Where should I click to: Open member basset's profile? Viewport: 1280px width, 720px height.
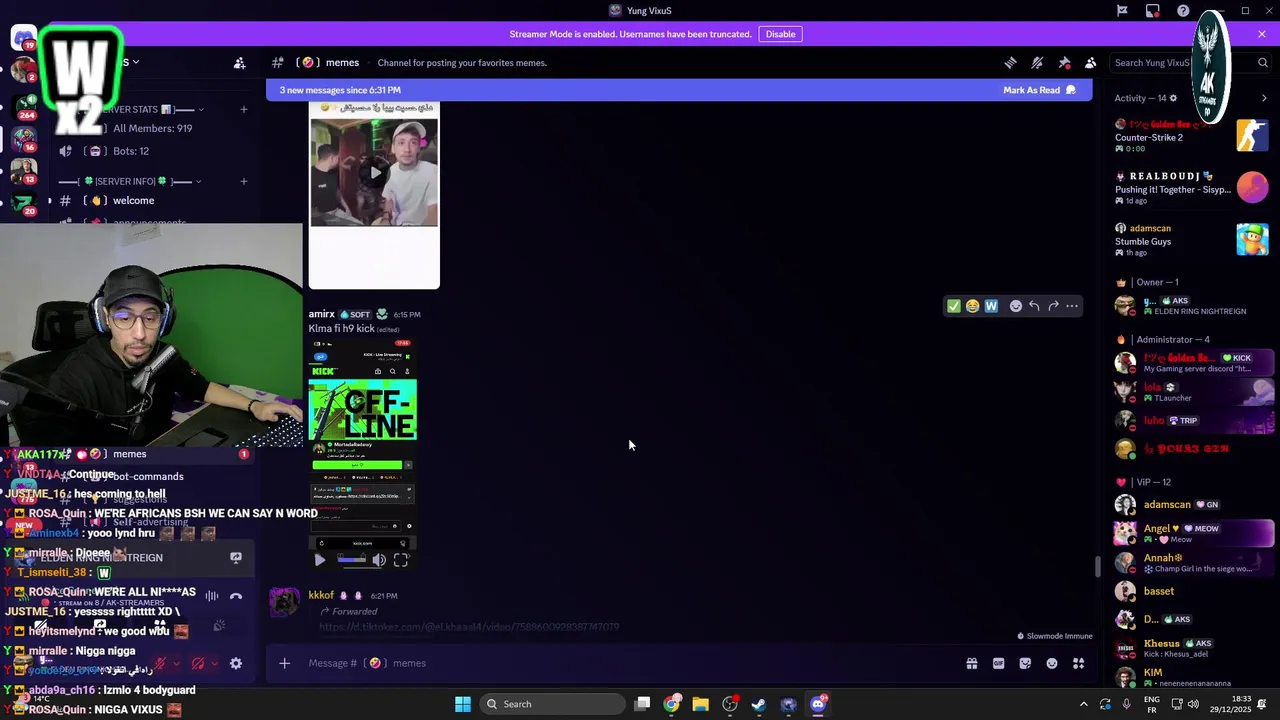(x=1192, y=591)
